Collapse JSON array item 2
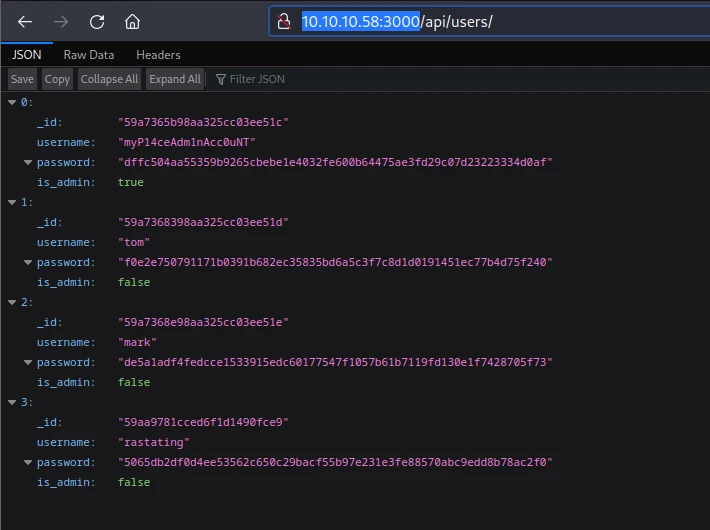The height and width of the screenshot is (530, 710). (x=12, y=303)
